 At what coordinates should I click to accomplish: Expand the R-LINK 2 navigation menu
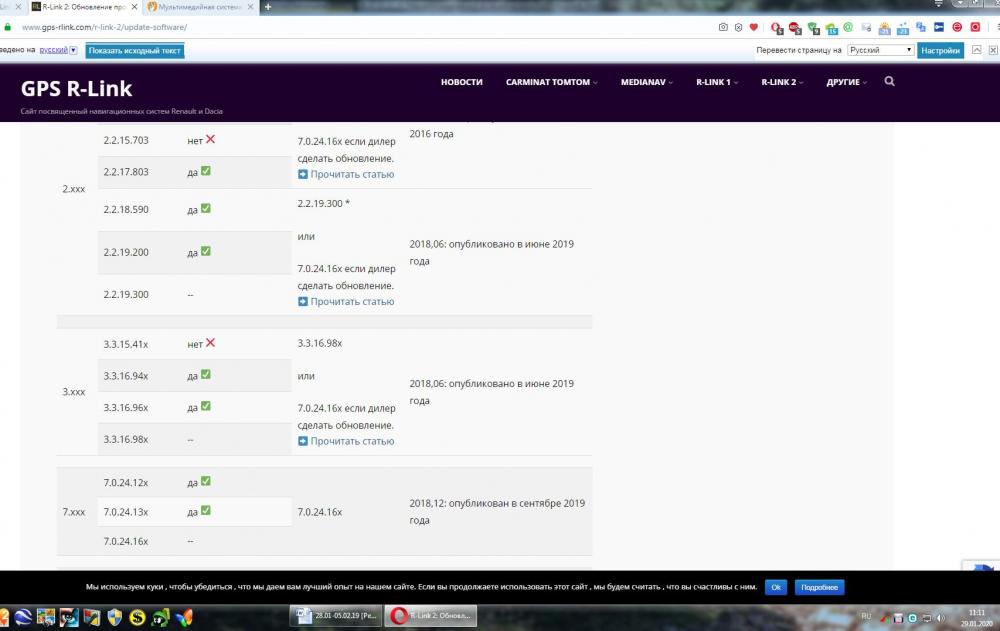click(x=782, y=82)
